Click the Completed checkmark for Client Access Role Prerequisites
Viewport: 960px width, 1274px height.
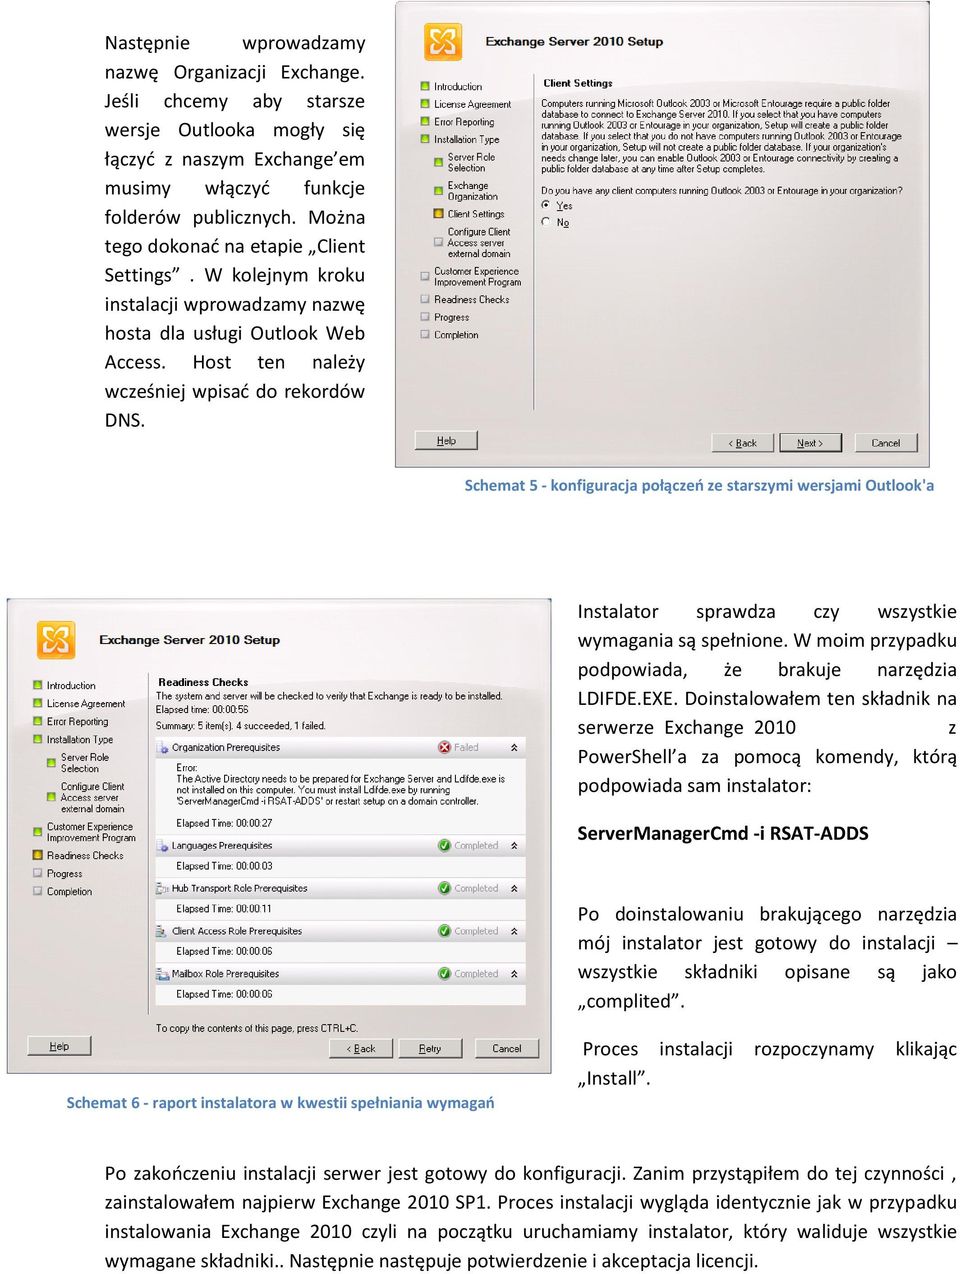pos(444,931)
